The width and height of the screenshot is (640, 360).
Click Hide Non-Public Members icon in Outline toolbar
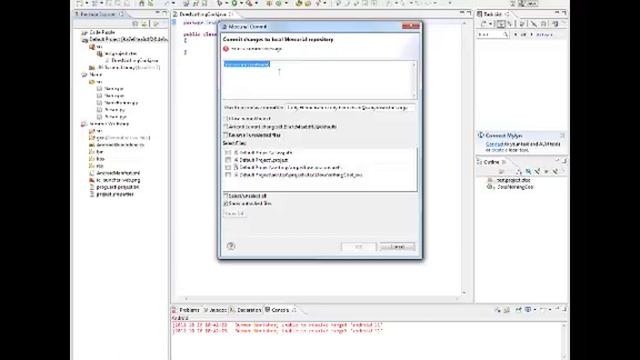tap(546, 172)
